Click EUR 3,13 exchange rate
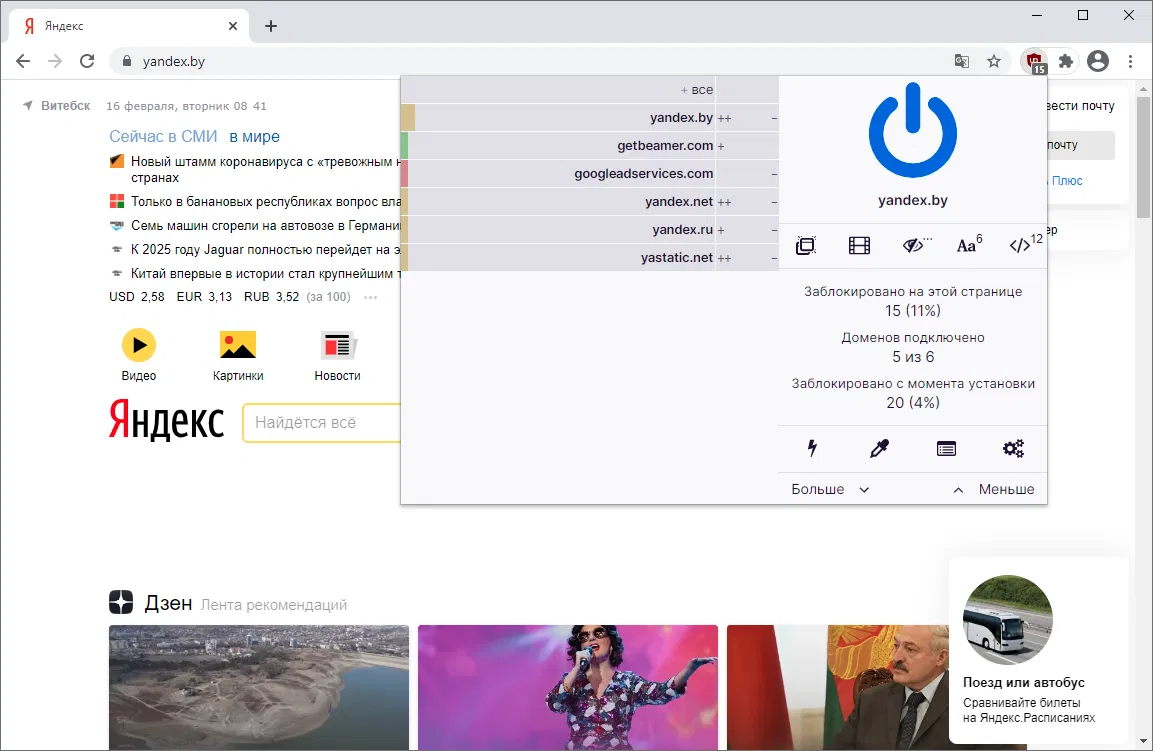 (x=204, y=297)
